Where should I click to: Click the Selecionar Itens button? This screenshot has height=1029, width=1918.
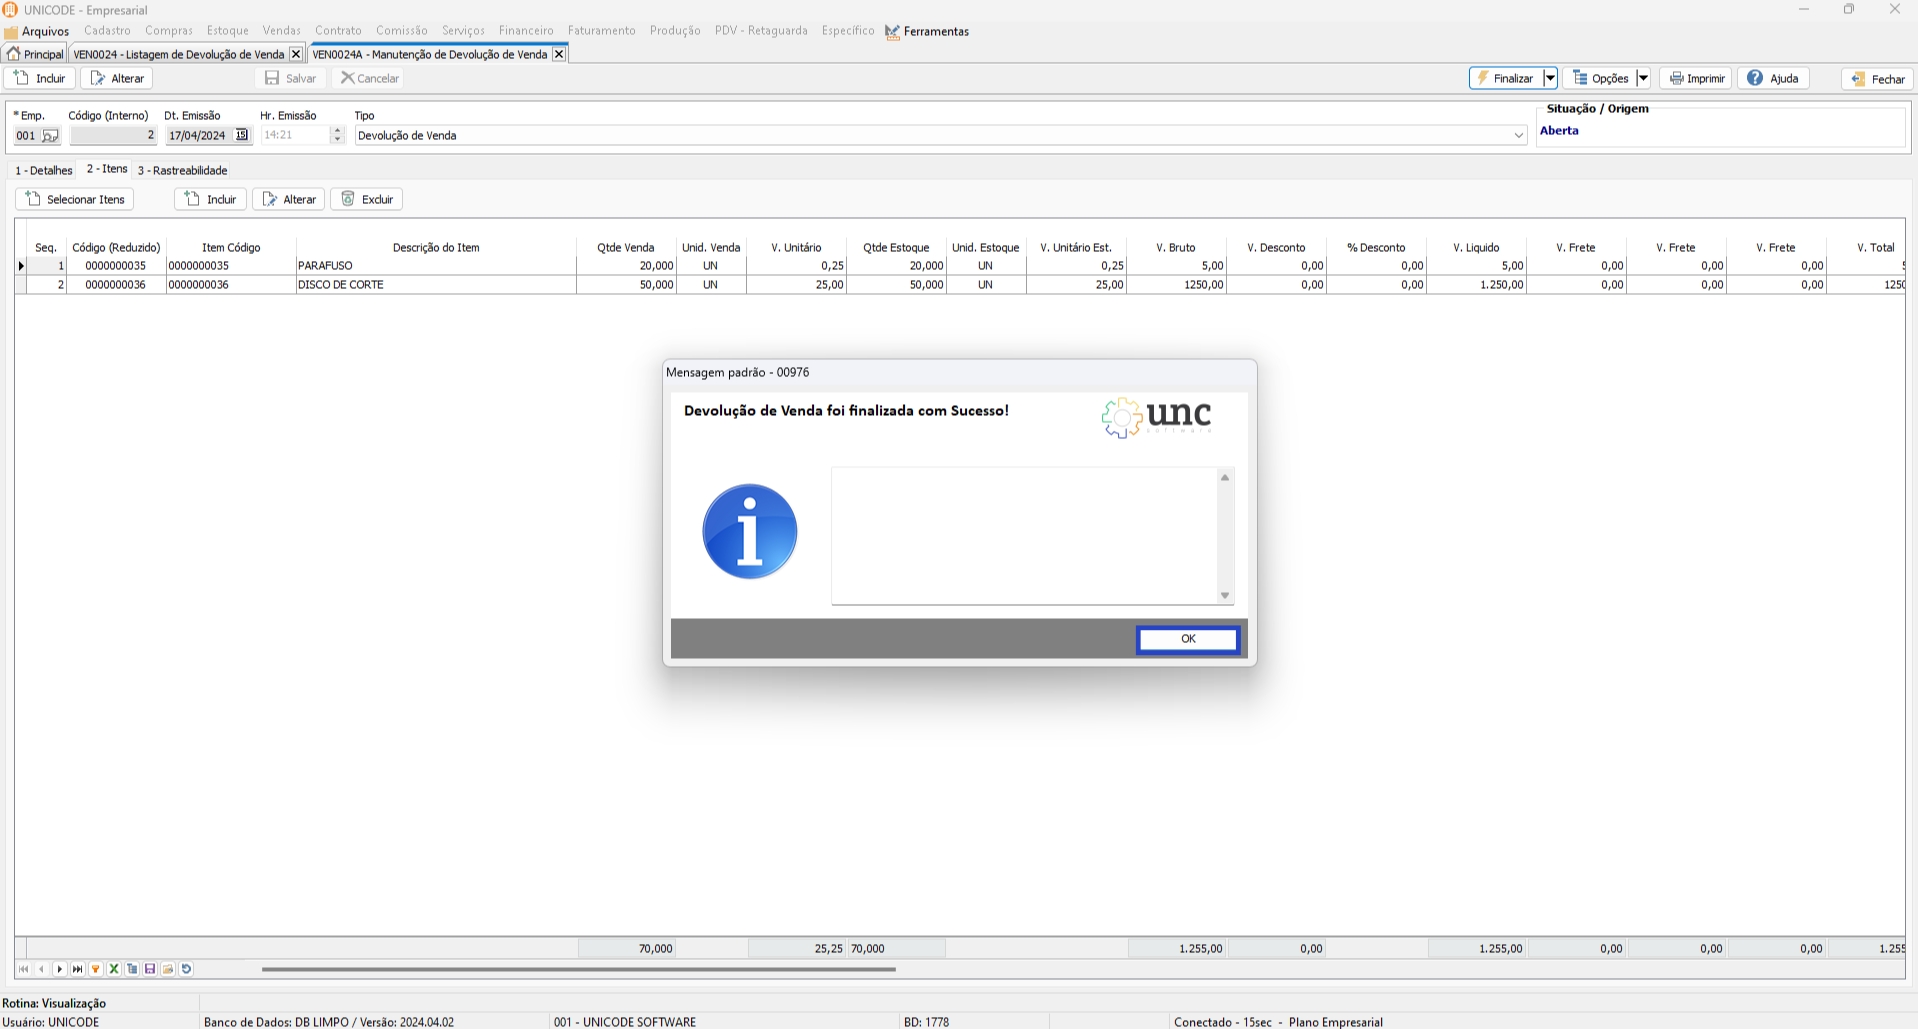(x=75, y=199)
